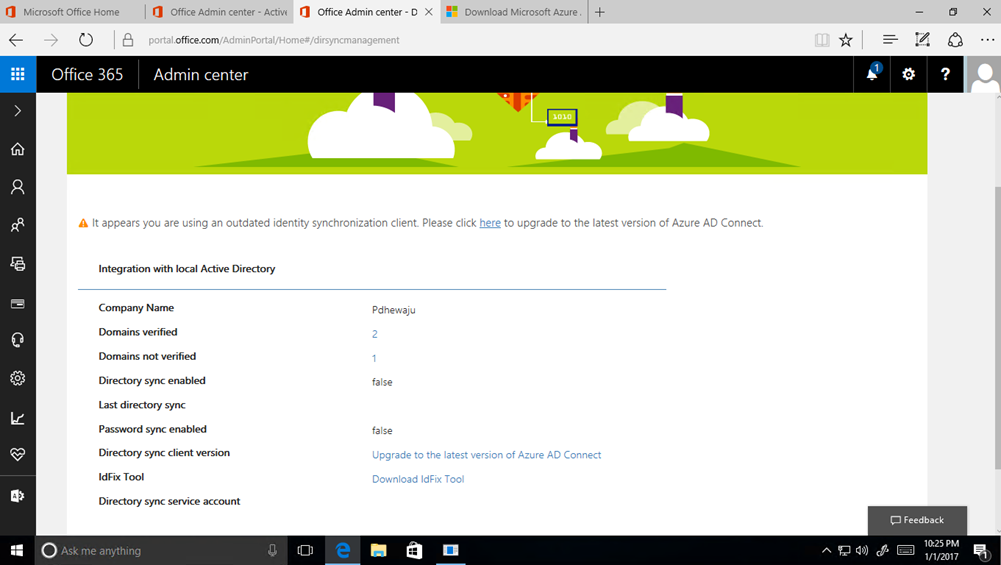Click the page vertical scrollbar
Image resolution: width=1001 pixels, height=565 pixels.
[997, 328]
